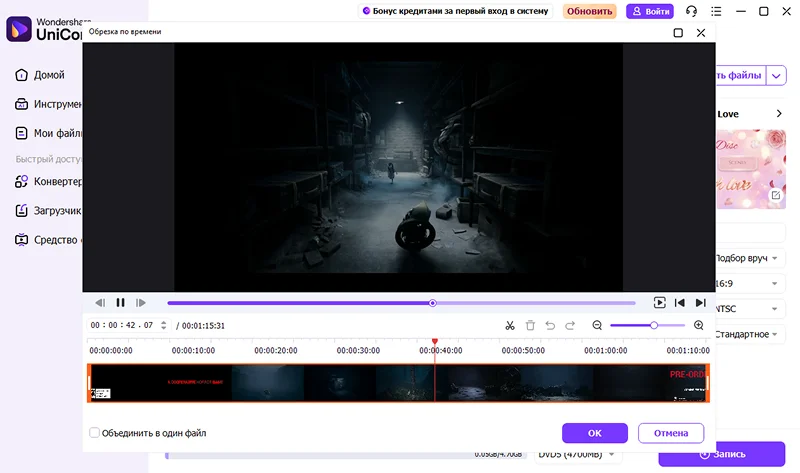Image resolution: width=800 pixels, height=473 pixels.
Task: Click the time stepper arrows
Action: (163, 325)
